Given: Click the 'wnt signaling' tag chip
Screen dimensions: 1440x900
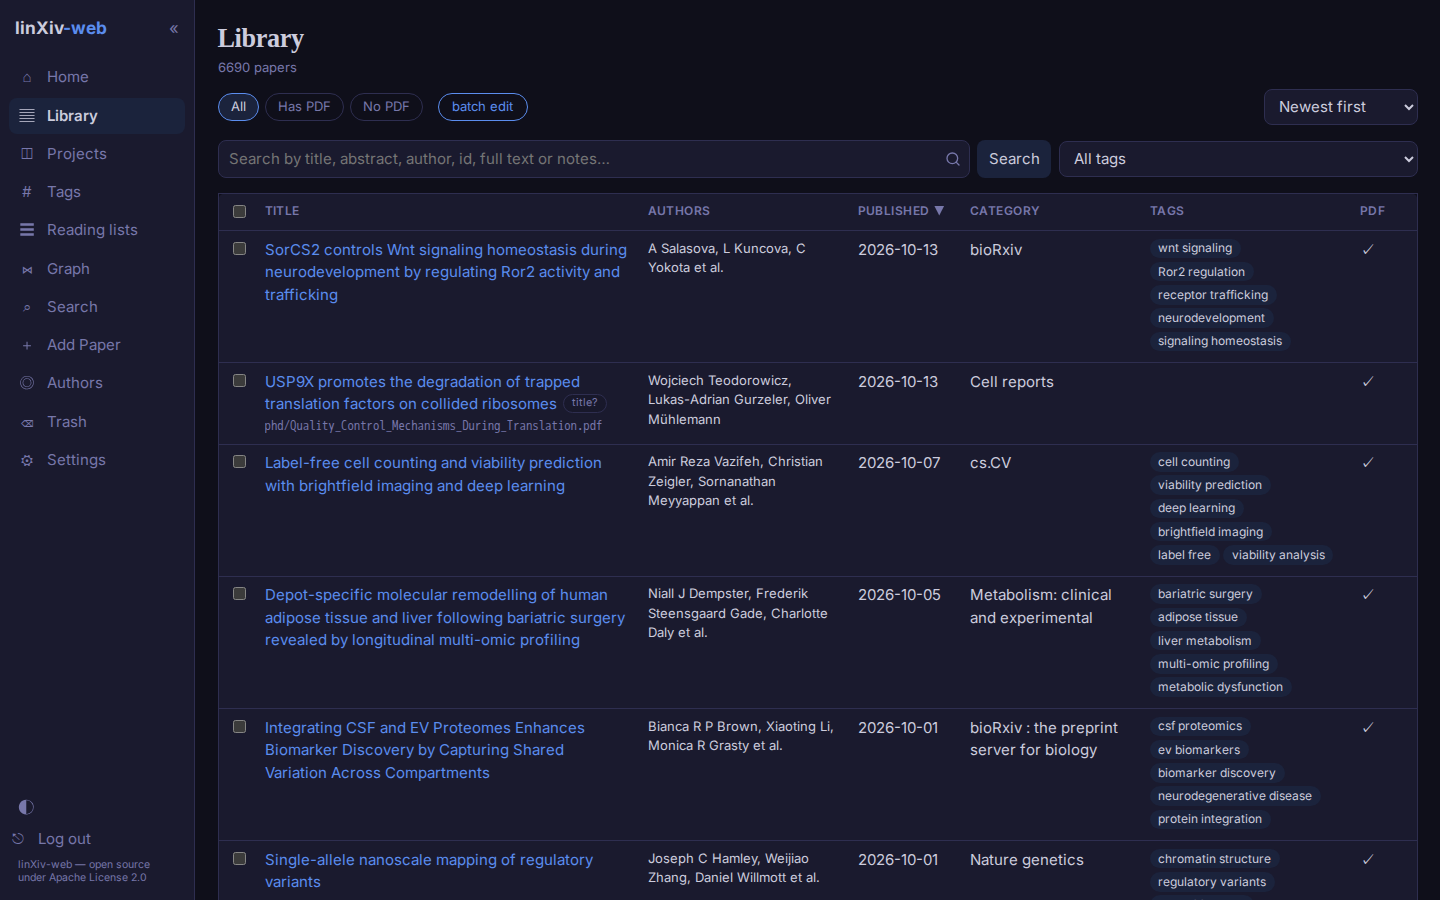Looking at the screenshot, I should [x=1195, y=248].
